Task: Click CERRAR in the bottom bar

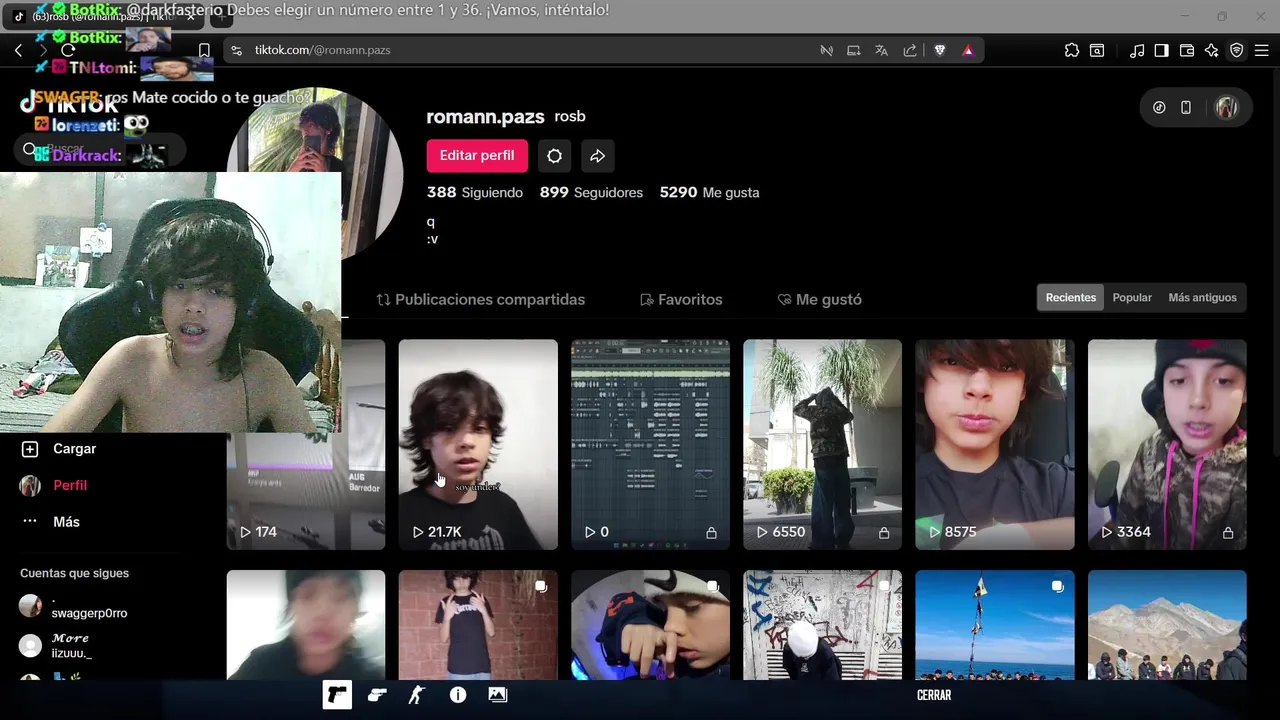Action: coord(934,695)
